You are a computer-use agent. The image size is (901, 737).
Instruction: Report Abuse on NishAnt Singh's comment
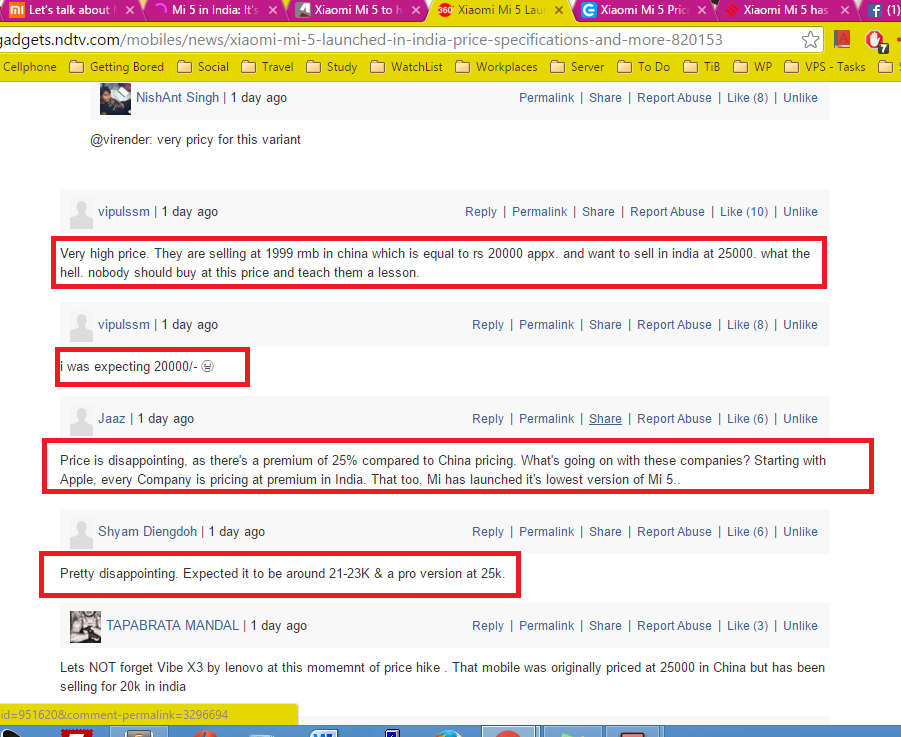coord(674,98)
